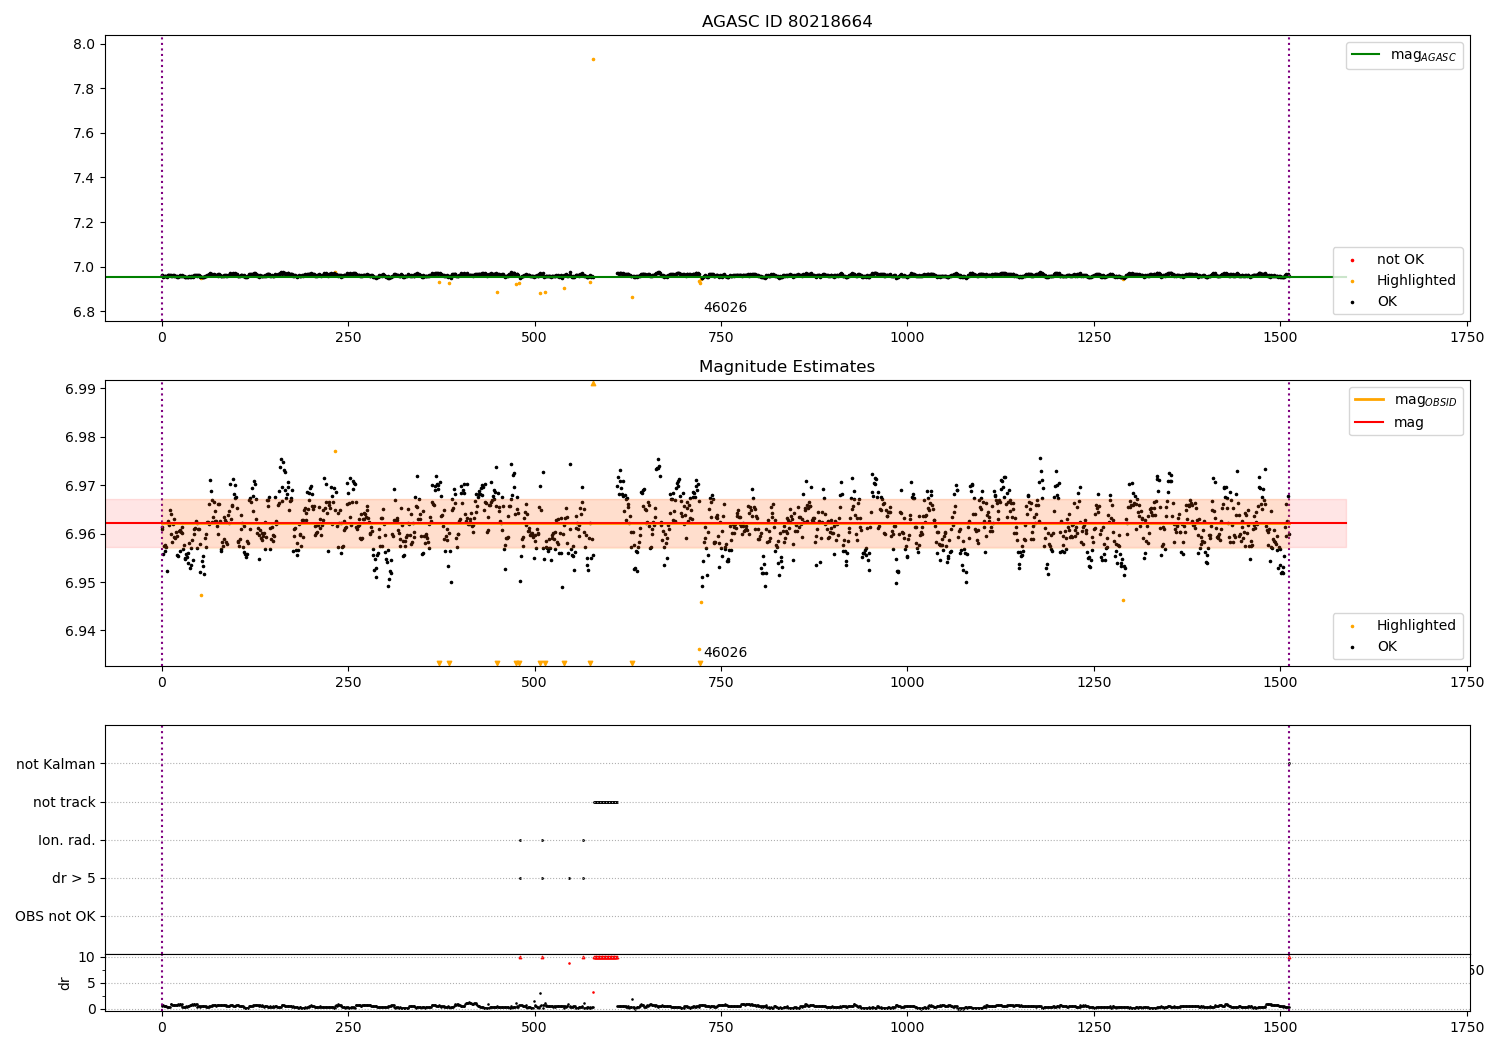Click the 'AGASC ID 80218664' plot title
Screen dimensions: 1500x1050
coord(787,22)
